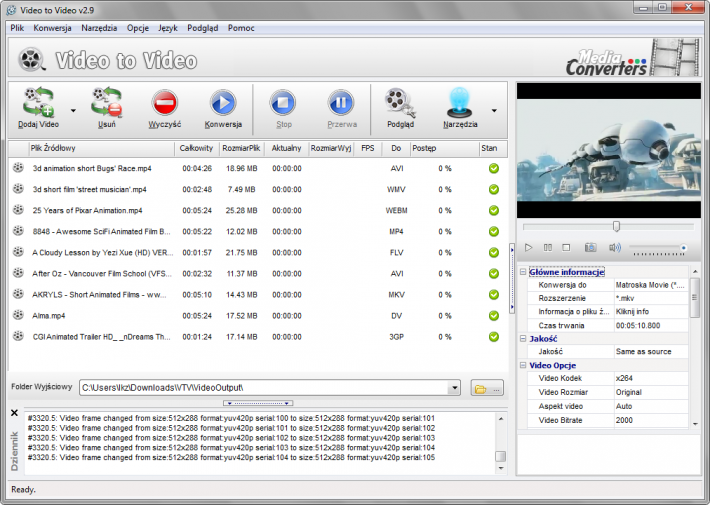The width and height of the screenshot is (710, 505).
Task: Select 3d short film 'street musician'.mp4
Action: [x=257, y=189]
